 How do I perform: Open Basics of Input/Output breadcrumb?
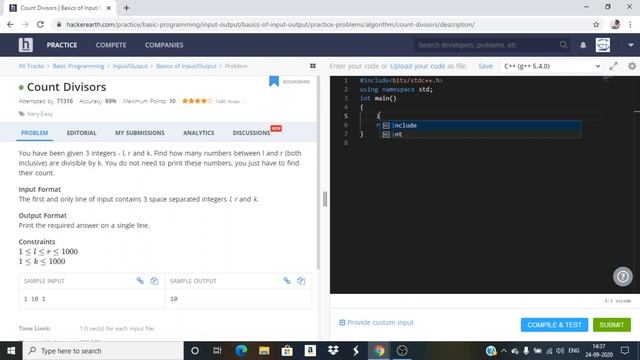(186, 66)
